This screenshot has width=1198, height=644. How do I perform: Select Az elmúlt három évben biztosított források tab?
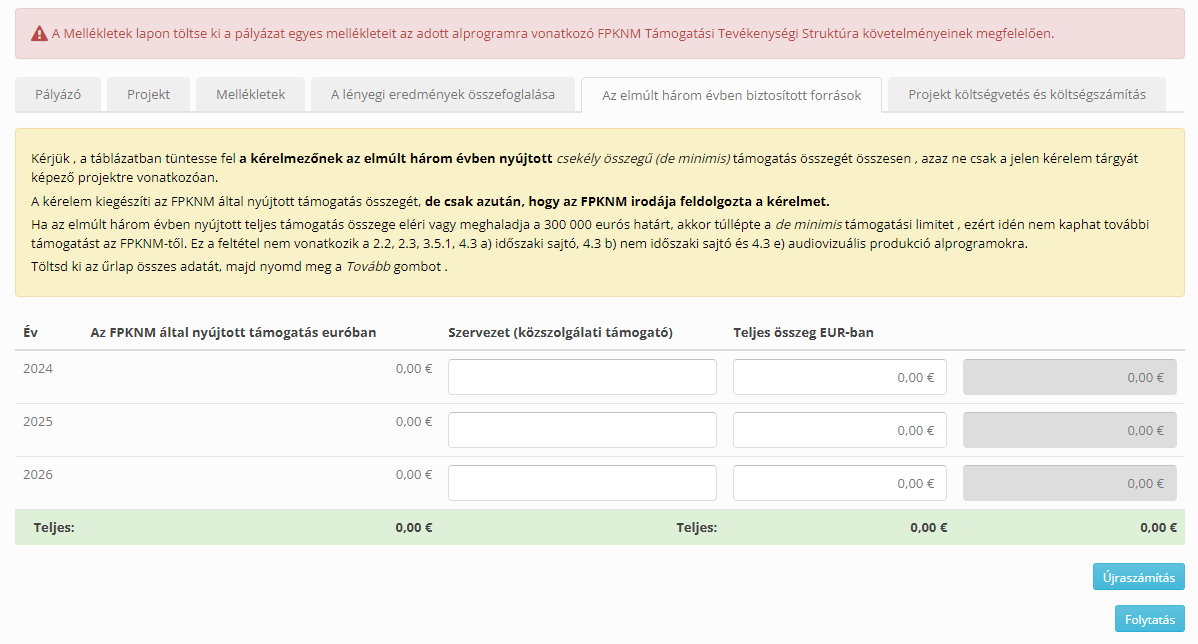click(731, 95)
